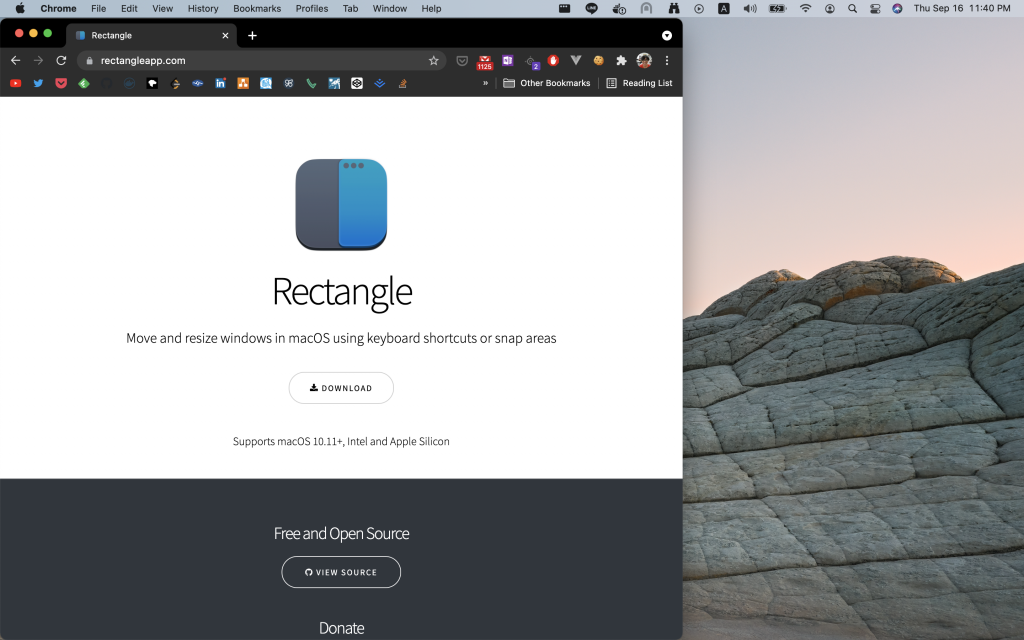Click the volume icon in the menu bar
The image size is (1024, 640).
[x=750, y=8]
